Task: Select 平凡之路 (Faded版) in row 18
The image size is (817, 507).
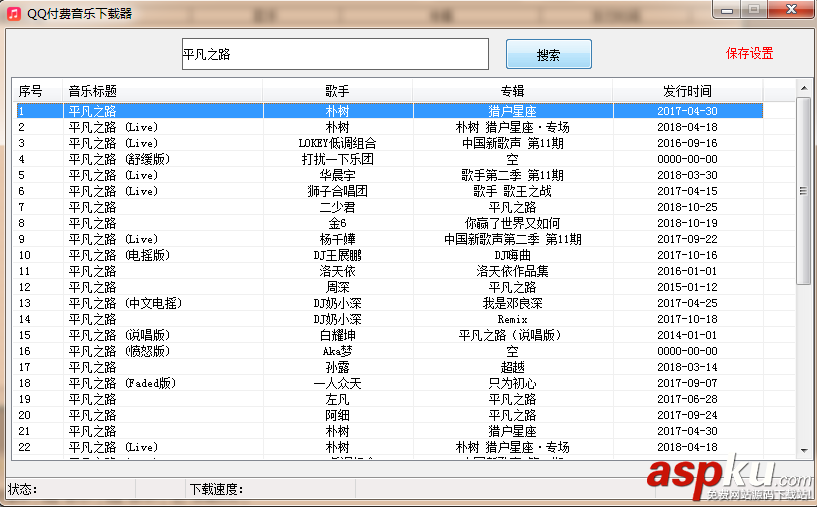Action: pos(122,384)
